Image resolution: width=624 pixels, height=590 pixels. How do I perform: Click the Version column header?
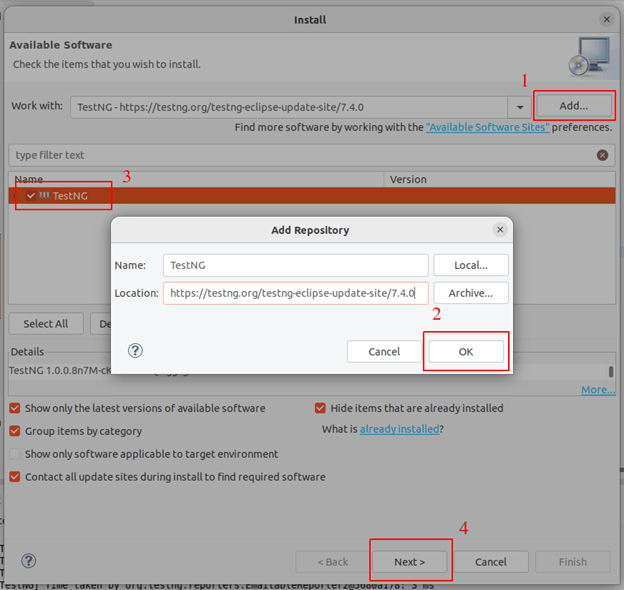click(x=499, y=179)
